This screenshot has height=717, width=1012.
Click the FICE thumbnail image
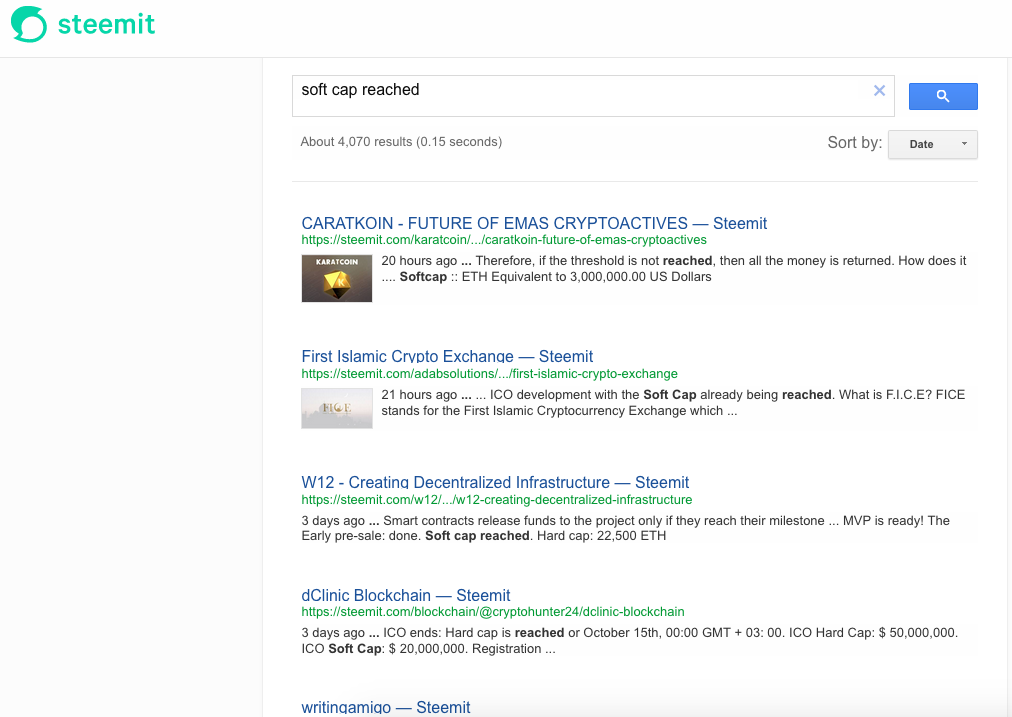tap(337, 408)
